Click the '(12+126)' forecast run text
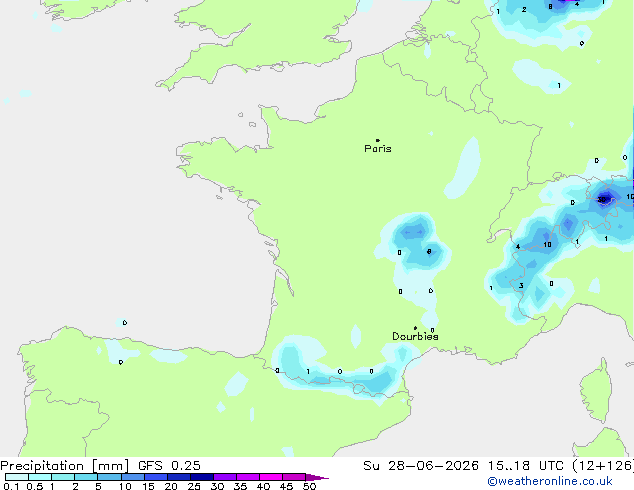 click(x=603, y=466)
